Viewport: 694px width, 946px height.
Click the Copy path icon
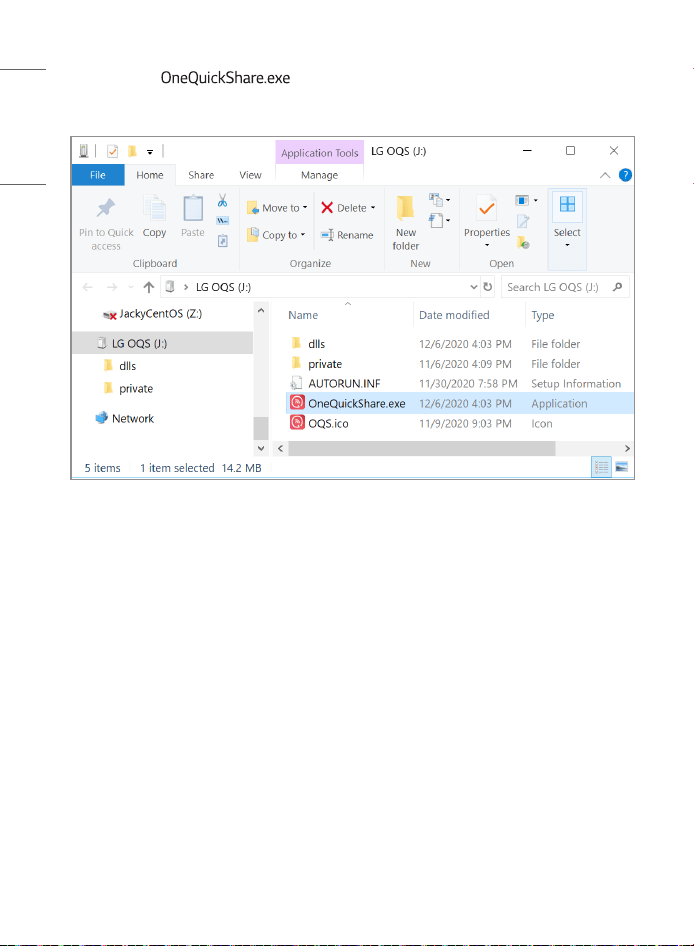(x=223, y=221)
